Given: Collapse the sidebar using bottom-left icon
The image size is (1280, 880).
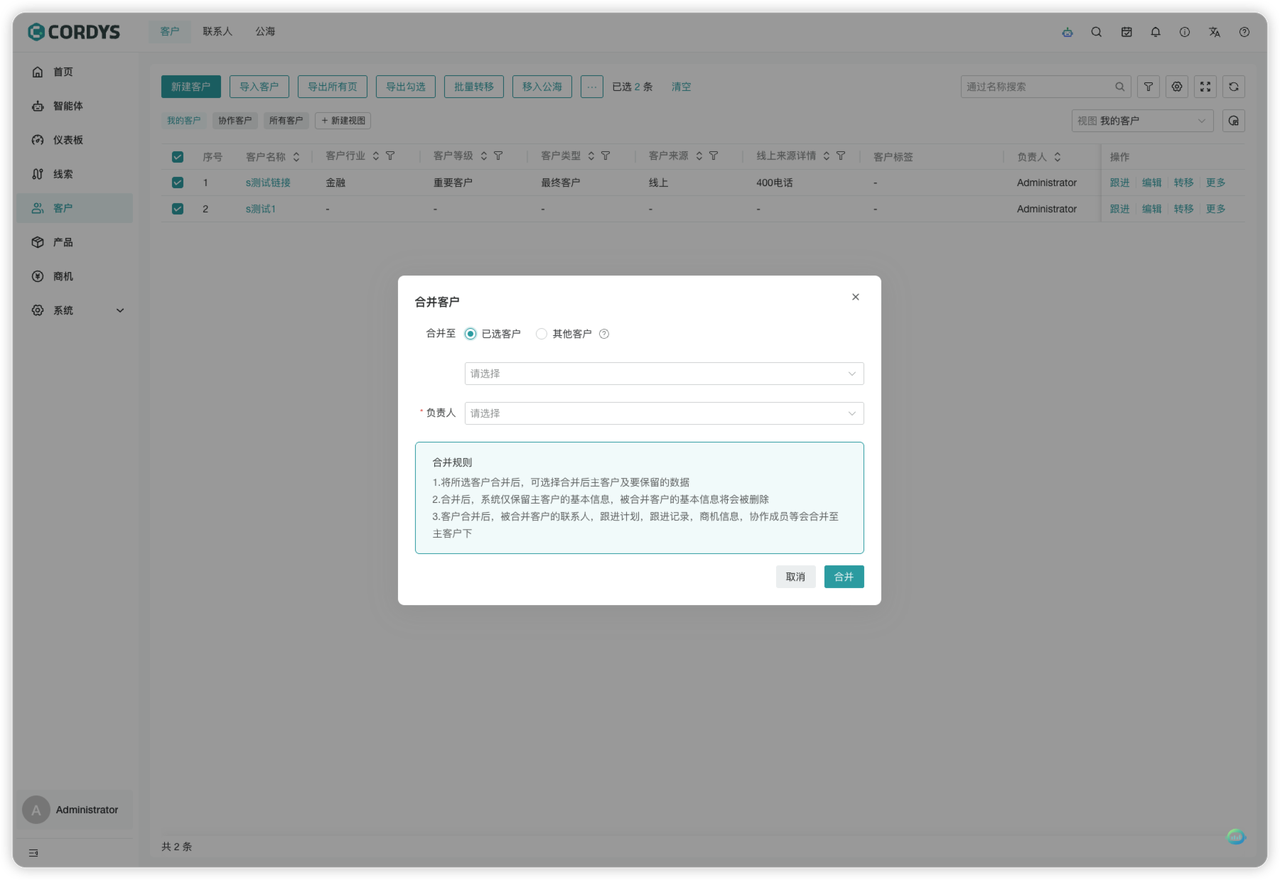Looking at the screenshot, I should 33,853.
